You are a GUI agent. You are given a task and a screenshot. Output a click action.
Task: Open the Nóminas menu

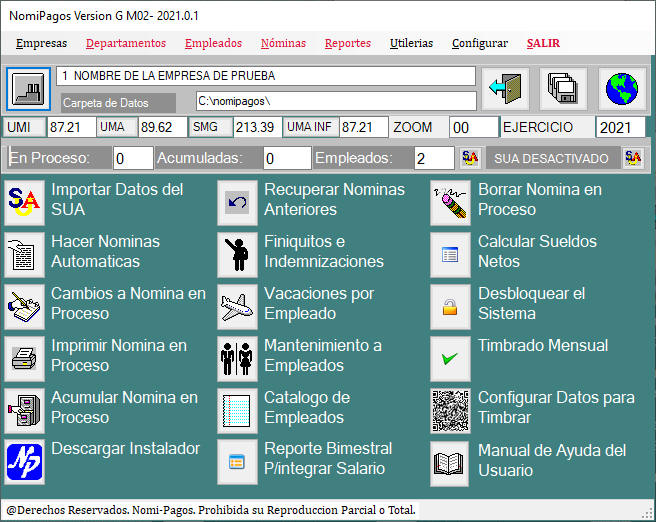(x=283, y=43)
